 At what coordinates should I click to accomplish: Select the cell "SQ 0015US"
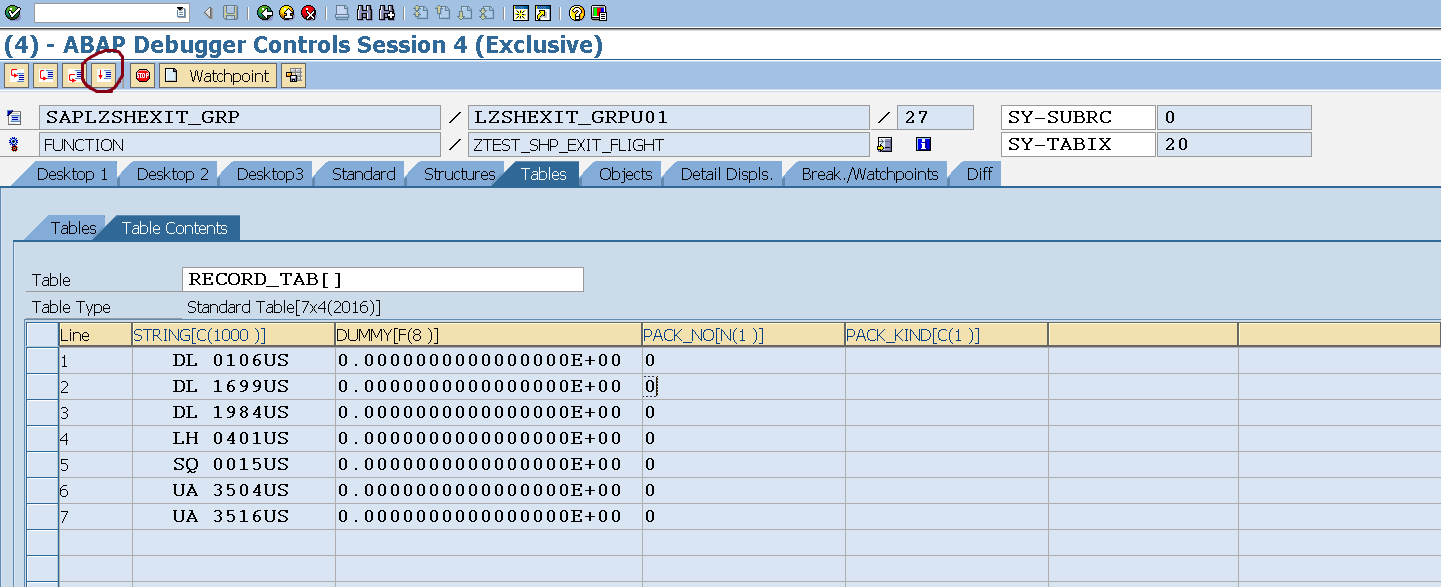233,464
